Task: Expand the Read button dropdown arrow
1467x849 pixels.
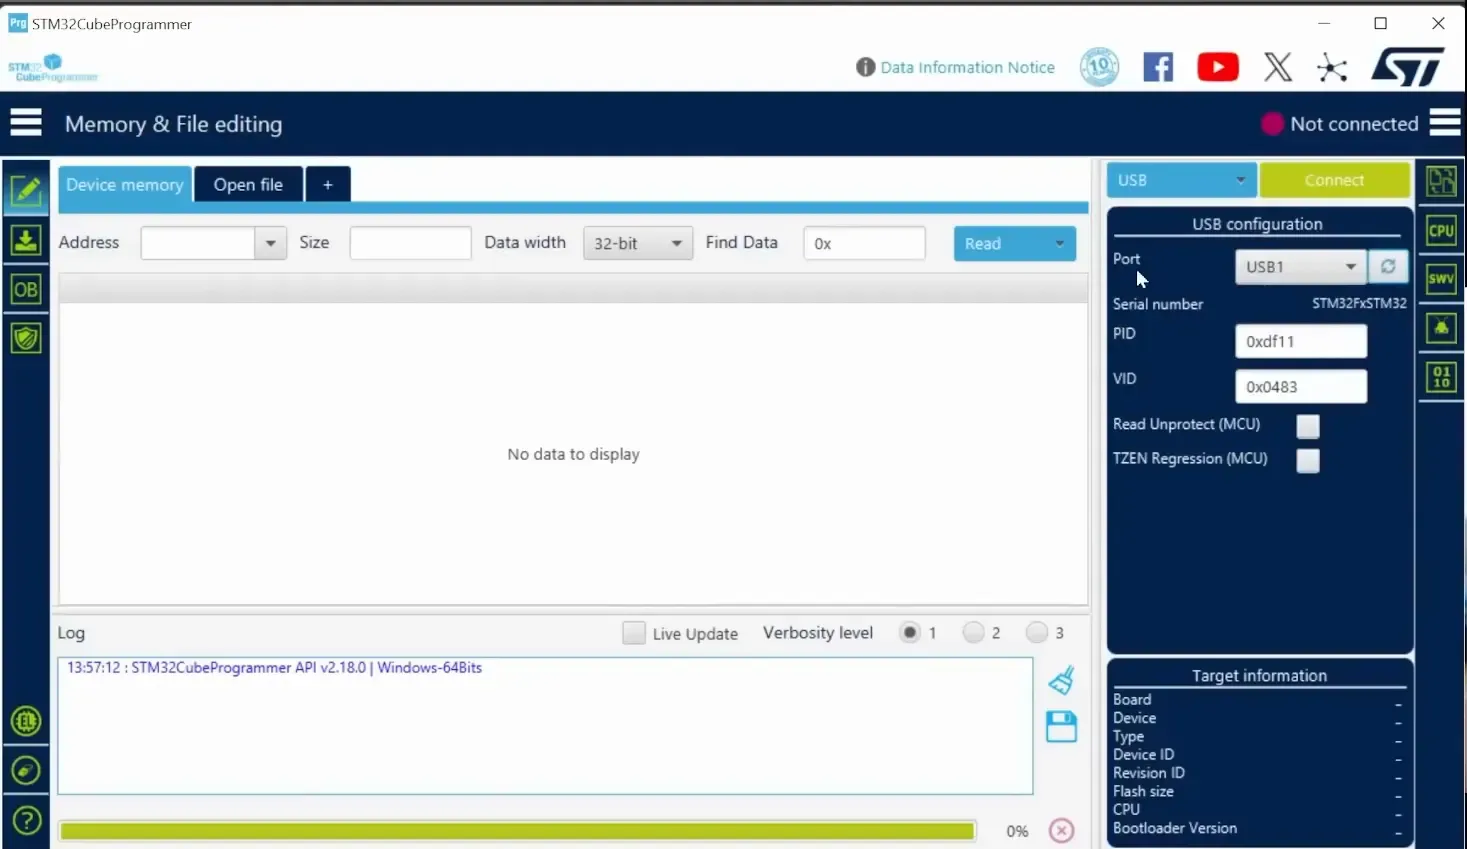Action: pos(1060,243)
